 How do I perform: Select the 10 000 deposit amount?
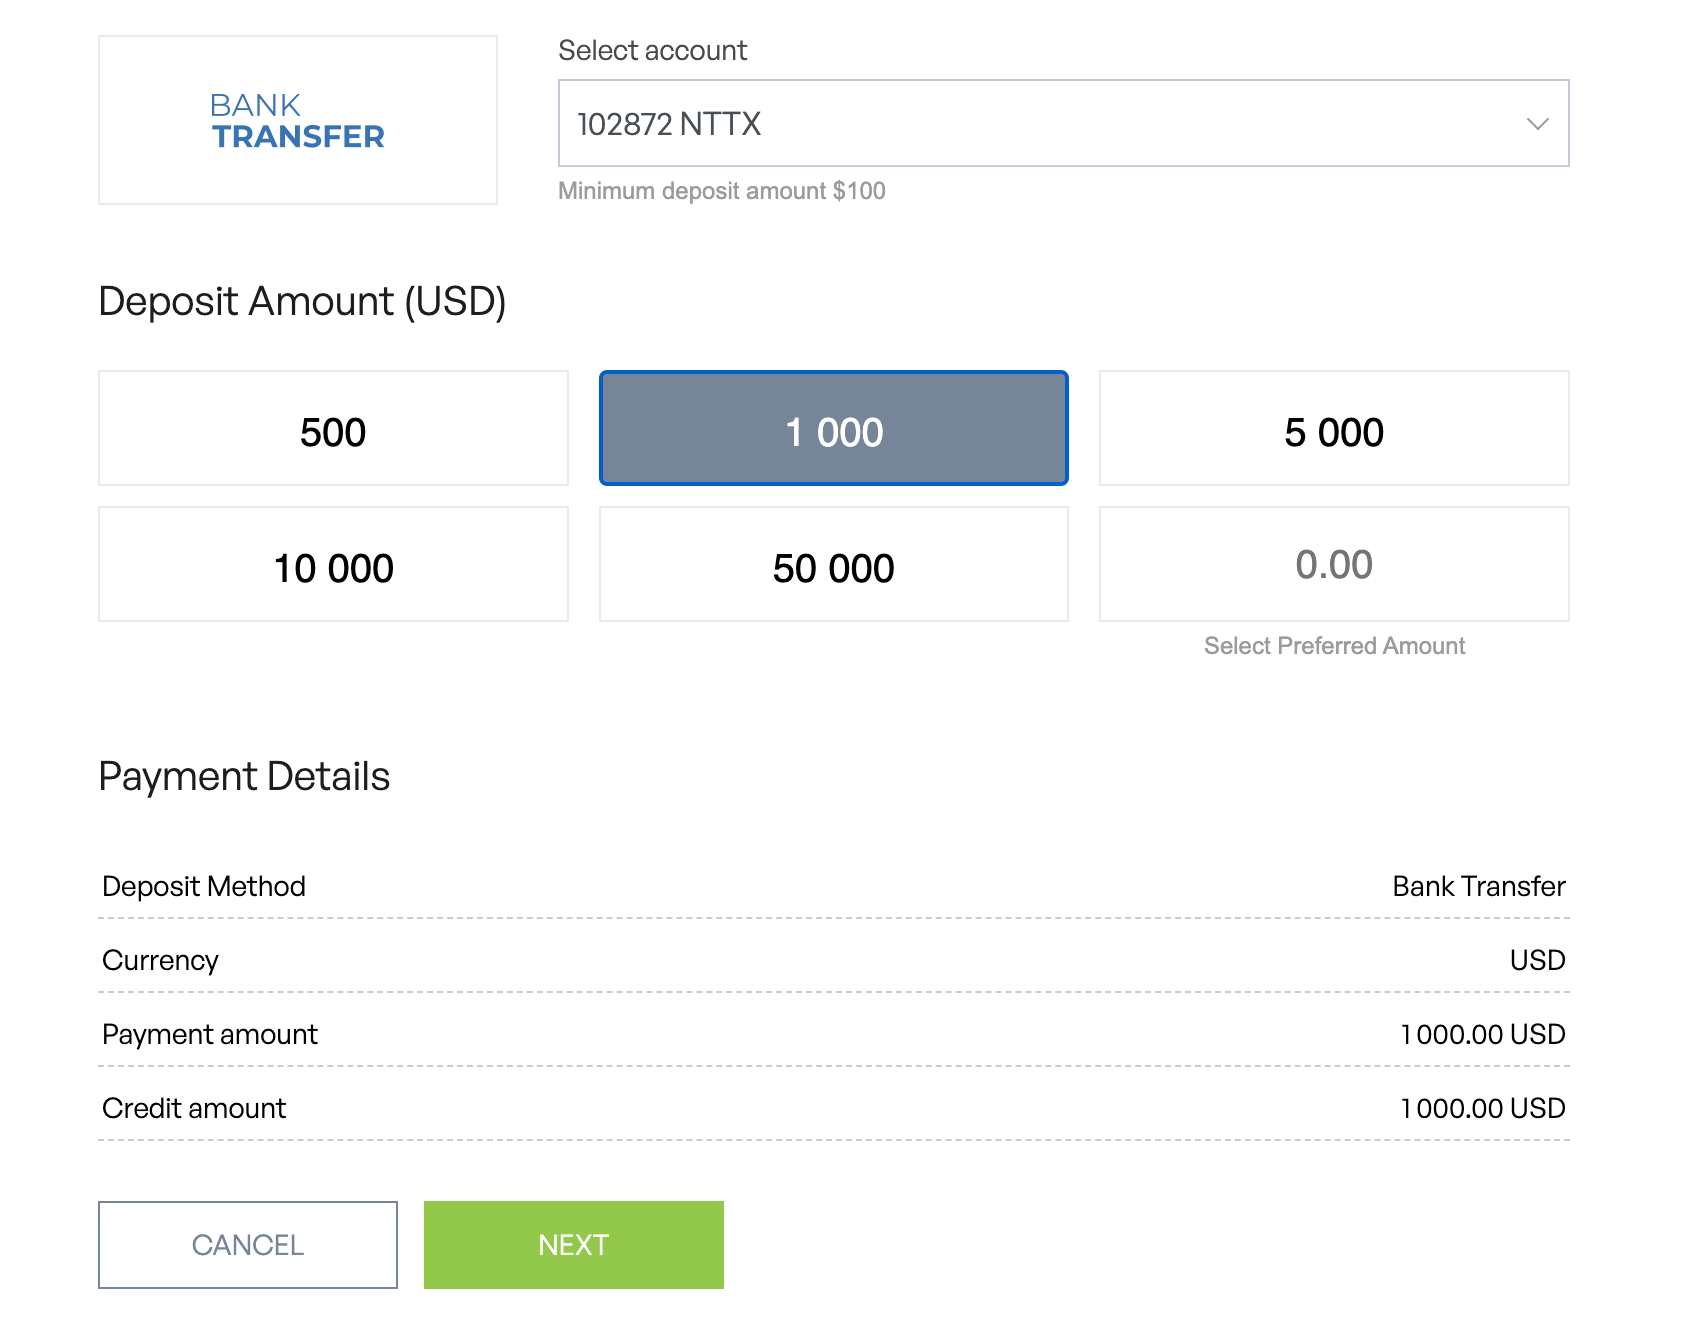coord(333,564)
